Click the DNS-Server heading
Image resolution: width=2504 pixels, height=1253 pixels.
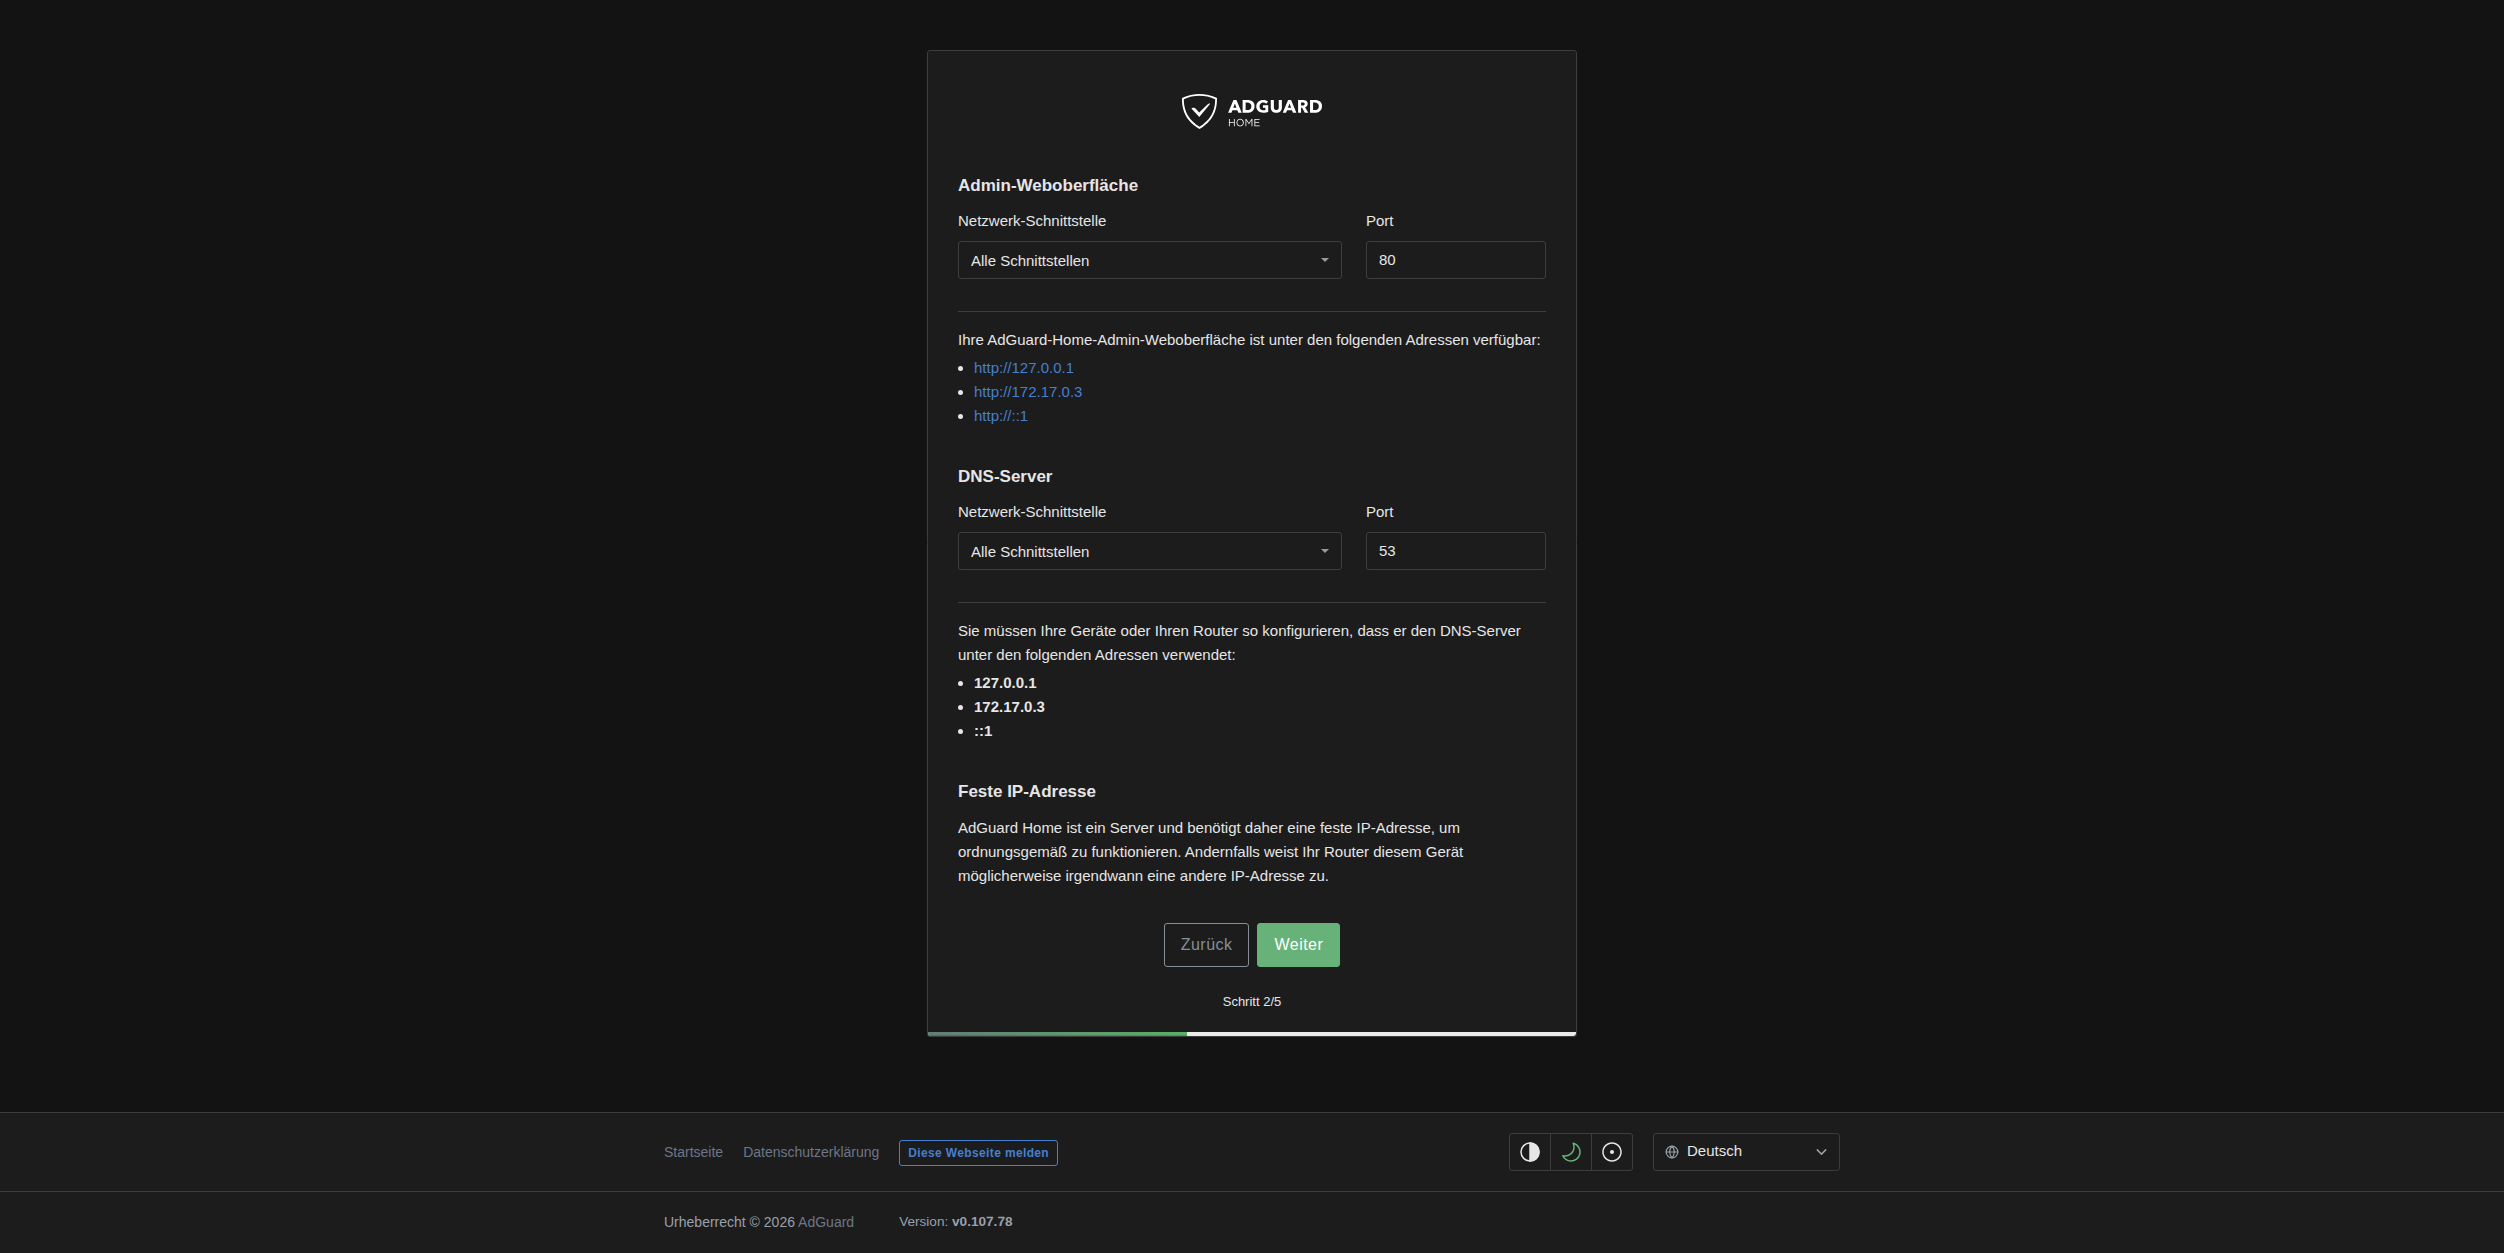click(x=1005, y=476)
